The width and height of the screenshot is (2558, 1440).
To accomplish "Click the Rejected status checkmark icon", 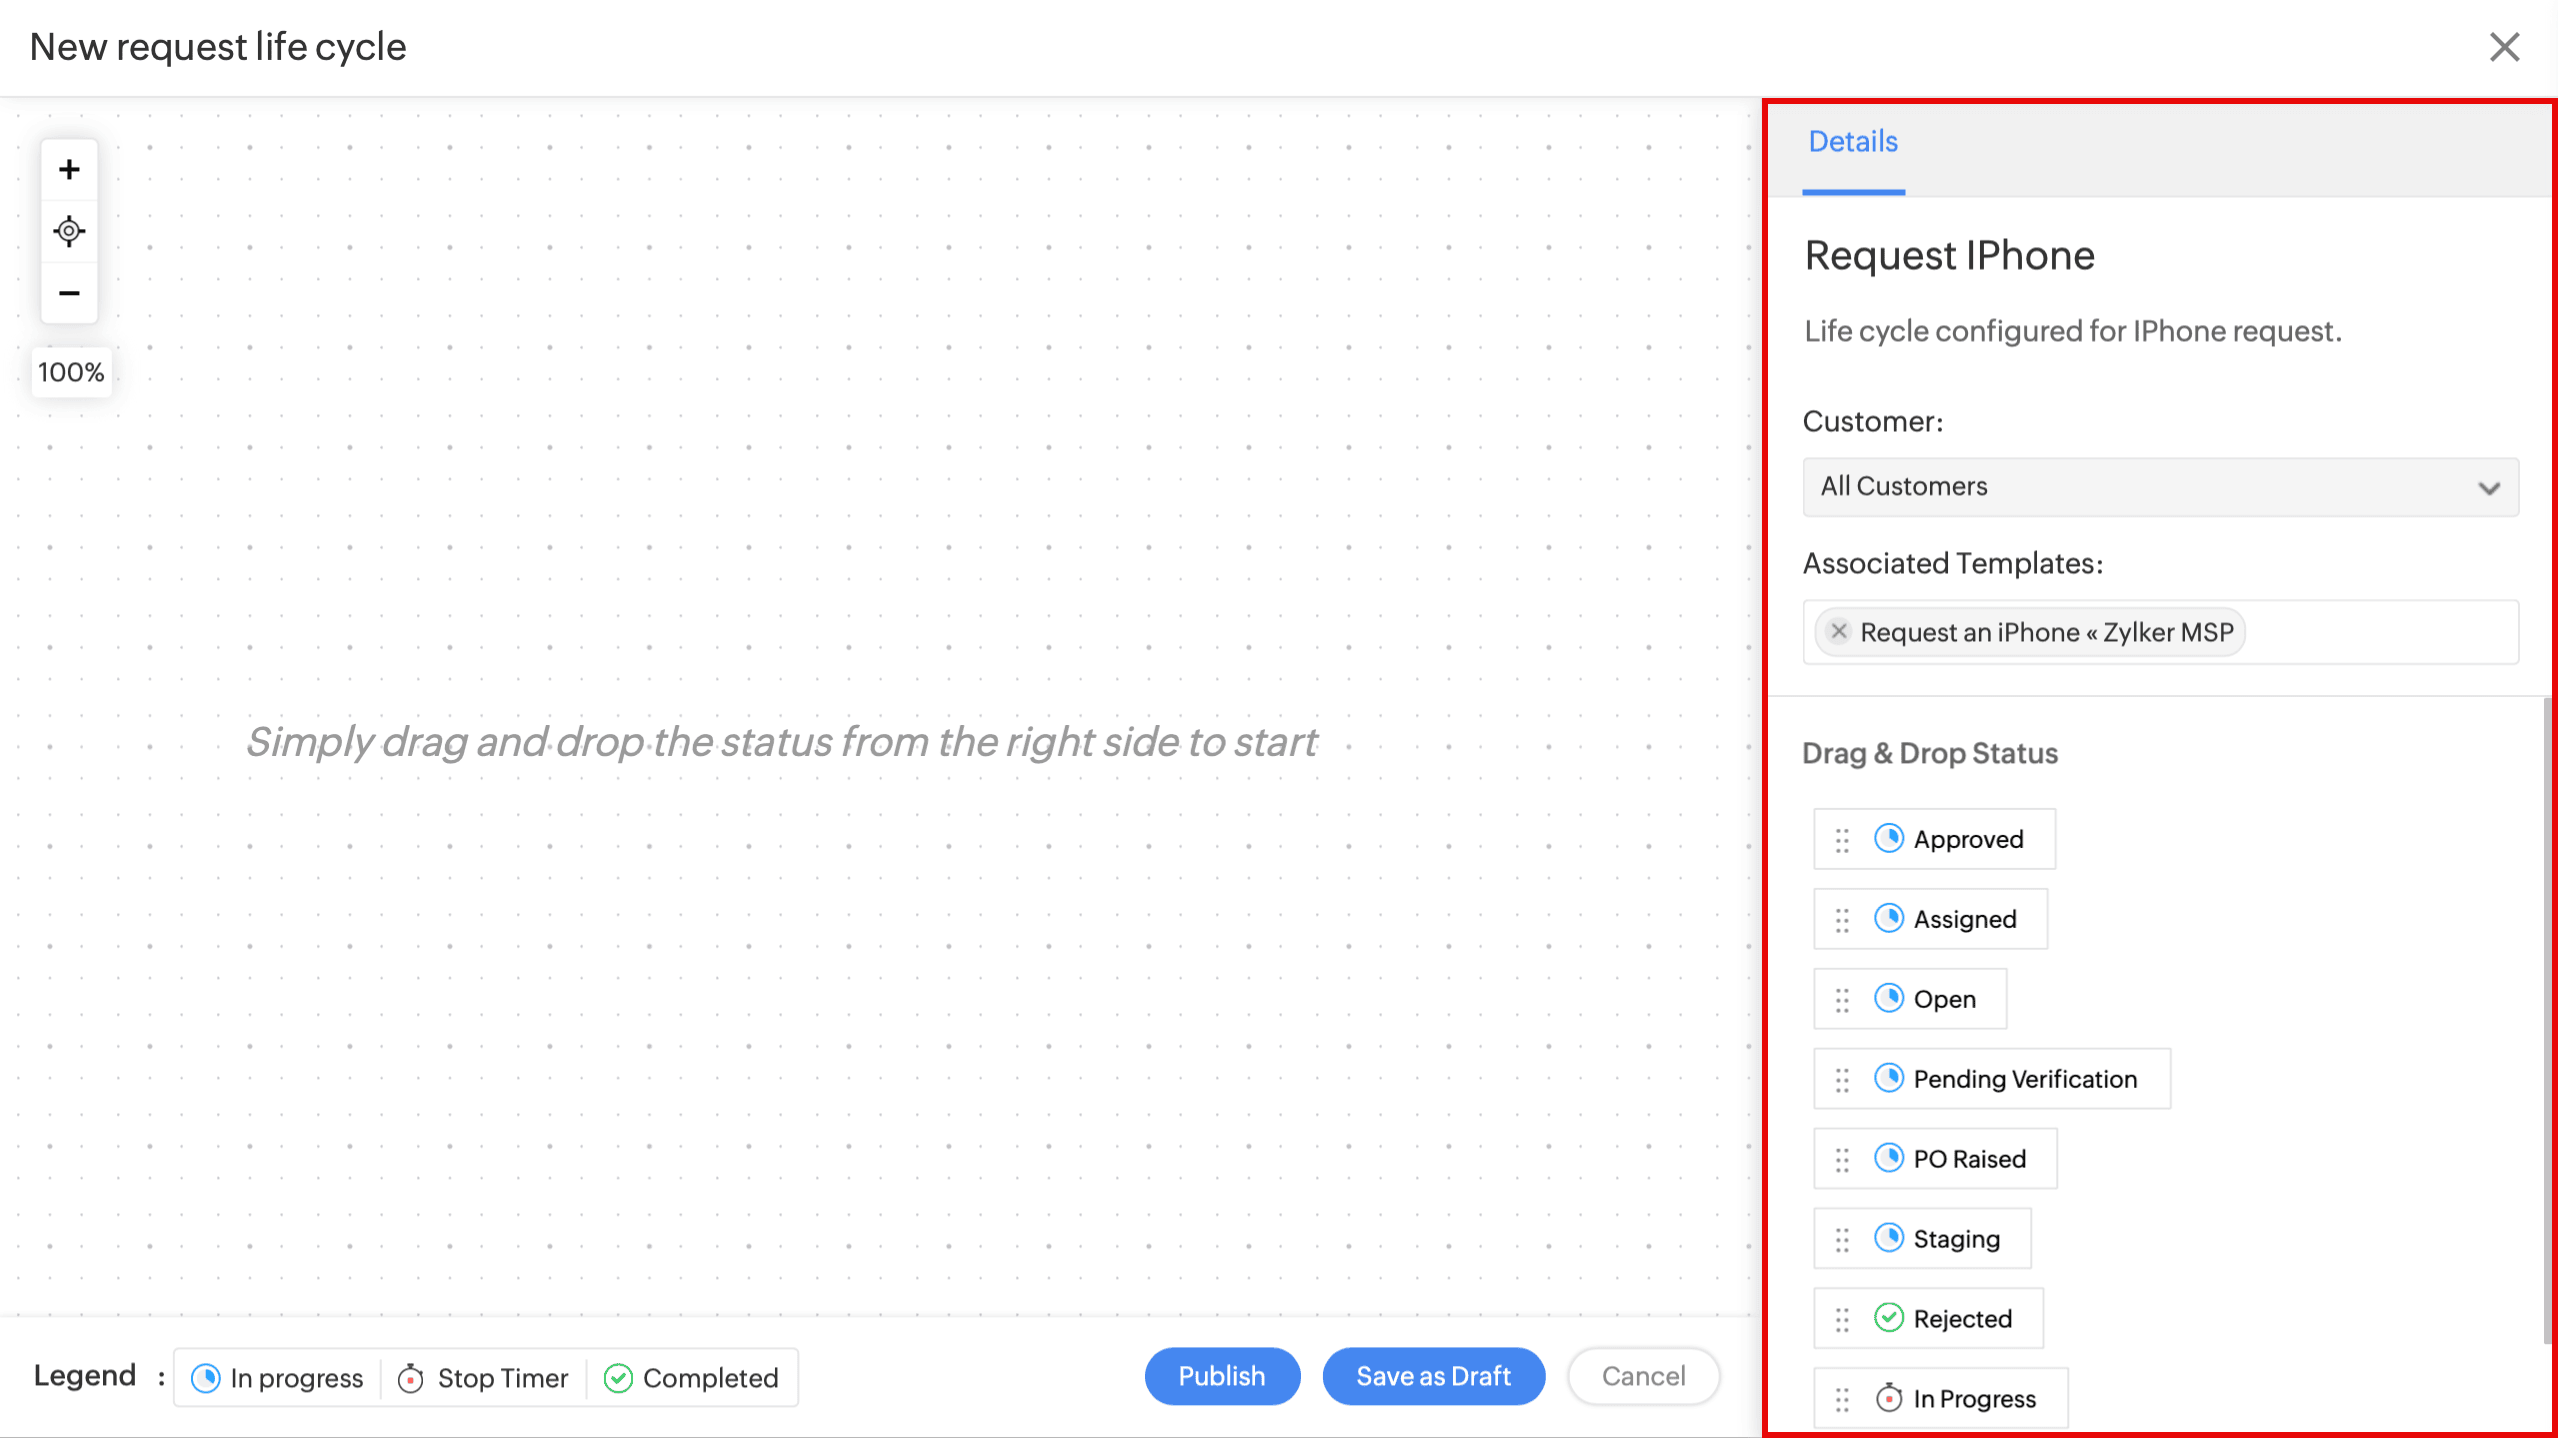I will click(1888, 1318).
